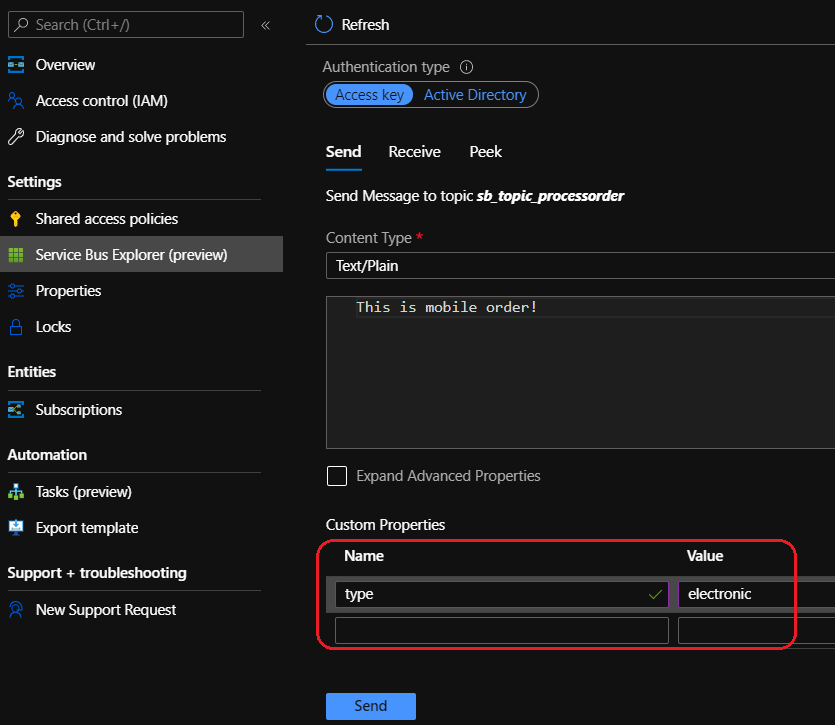Switch to the Peek tab
The height and width of the screenshot is (725, 835).
point(486,152)
